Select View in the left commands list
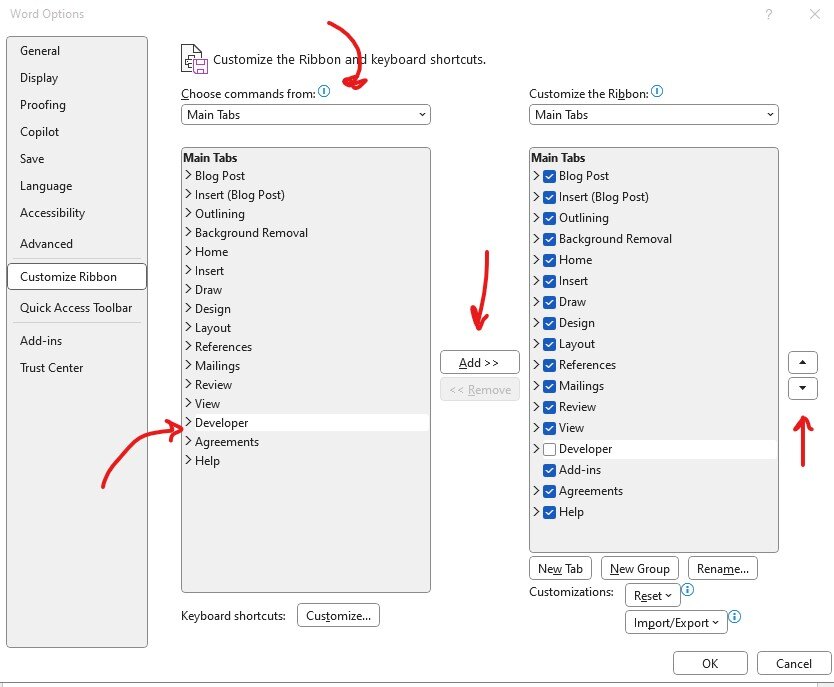Viewport: 834px width, 687px height. click(x=207, y=404)
